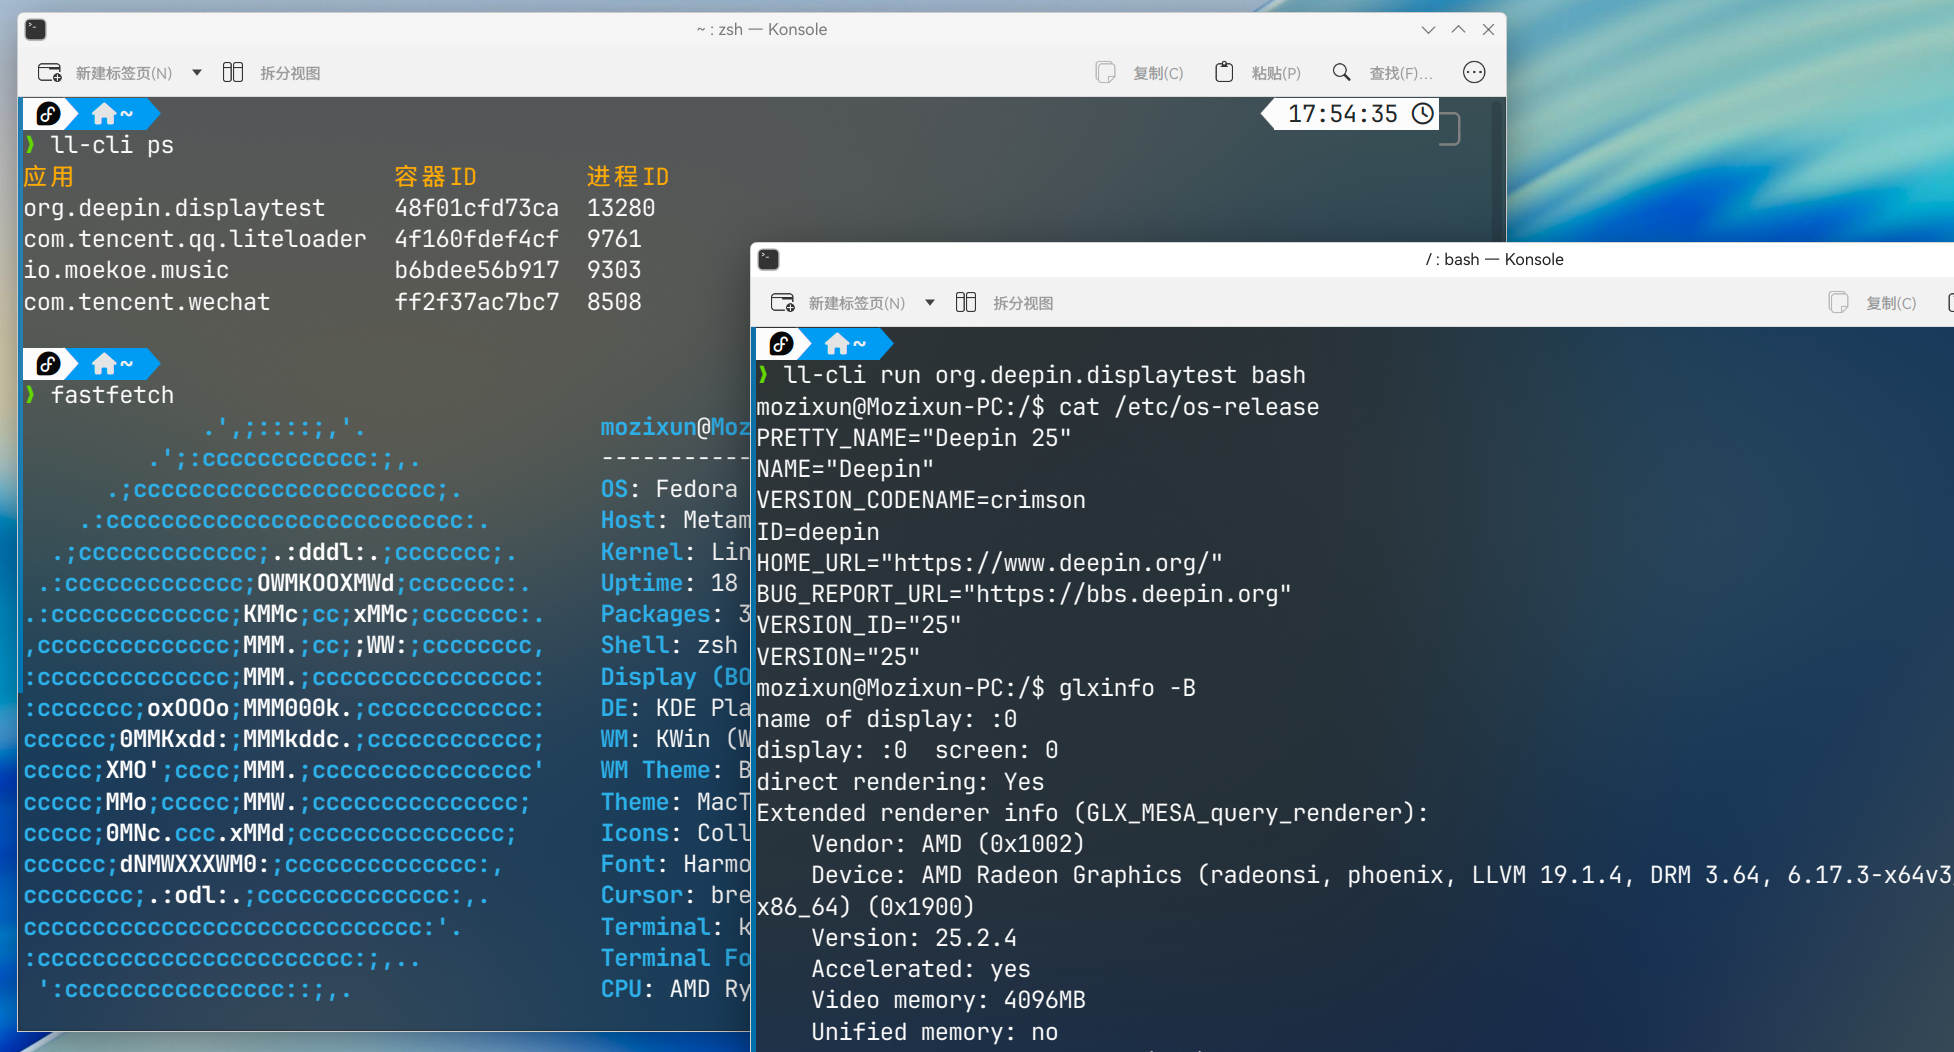Expand new tab dropdown arrow in zsh window
This screenshot has height=1052, width=1954.
[197, 73]
